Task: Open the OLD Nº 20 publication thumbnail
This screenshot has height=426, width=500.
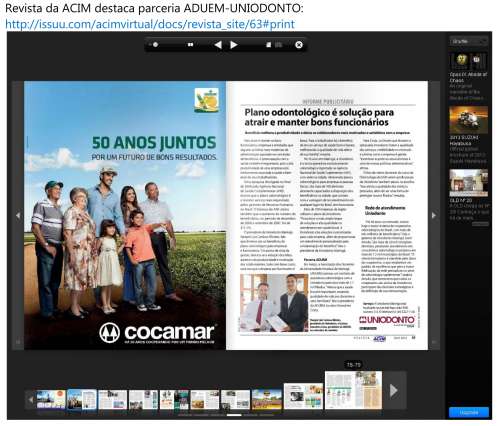Action: 468,183
